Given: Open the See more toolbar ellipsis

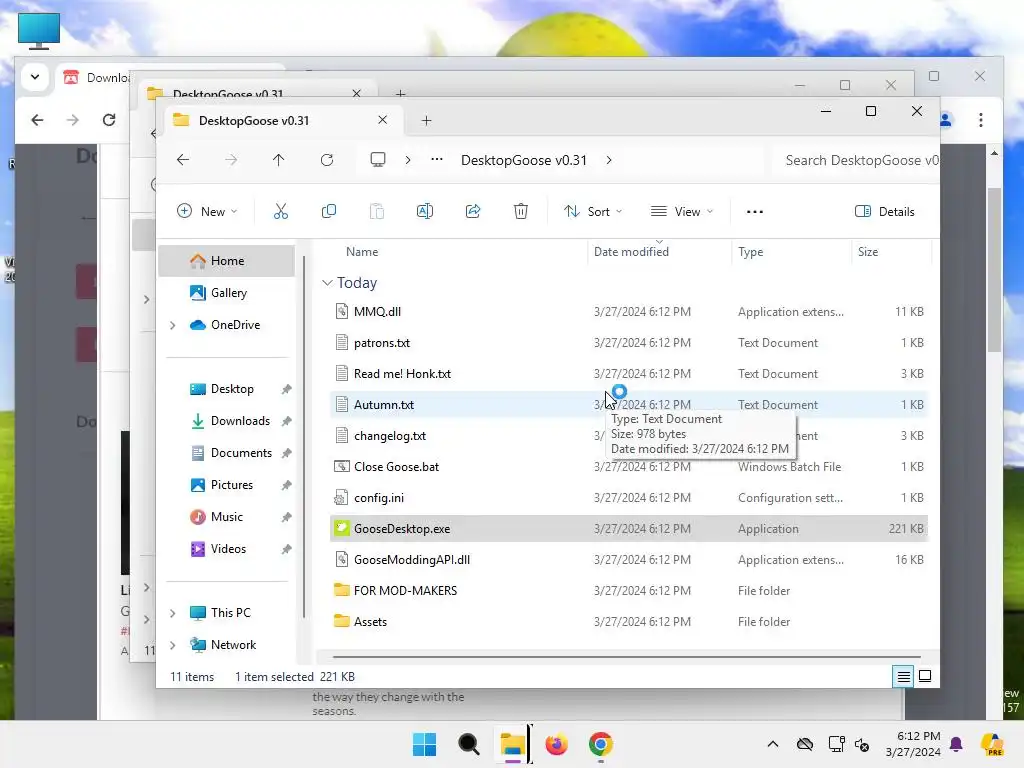Looking at the screenshot, I should pos(755,212).
